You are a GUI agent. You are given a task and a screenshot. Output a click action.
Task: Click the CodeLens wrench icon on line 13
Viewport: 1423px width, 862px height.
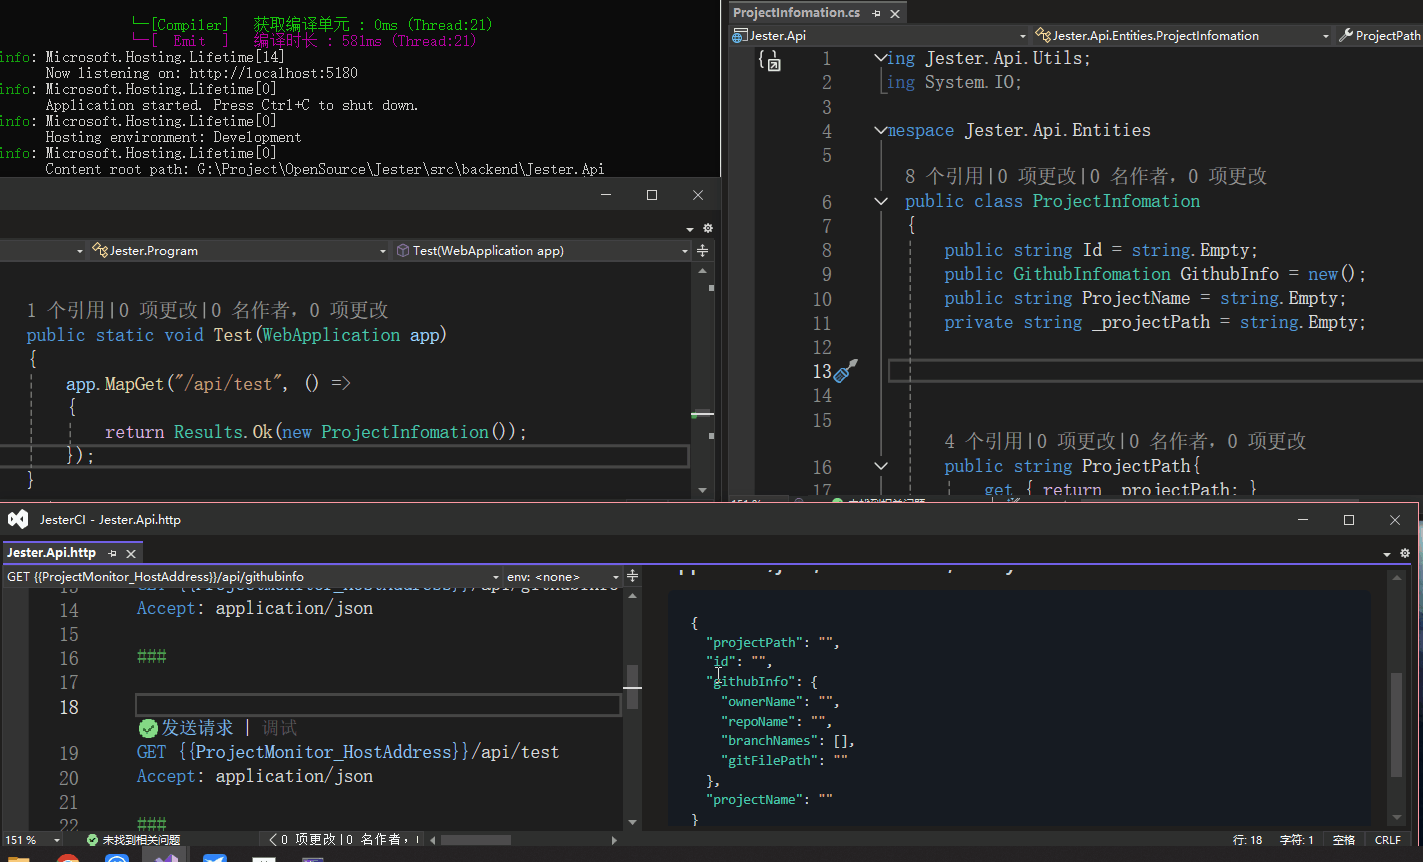pos(846,370)
